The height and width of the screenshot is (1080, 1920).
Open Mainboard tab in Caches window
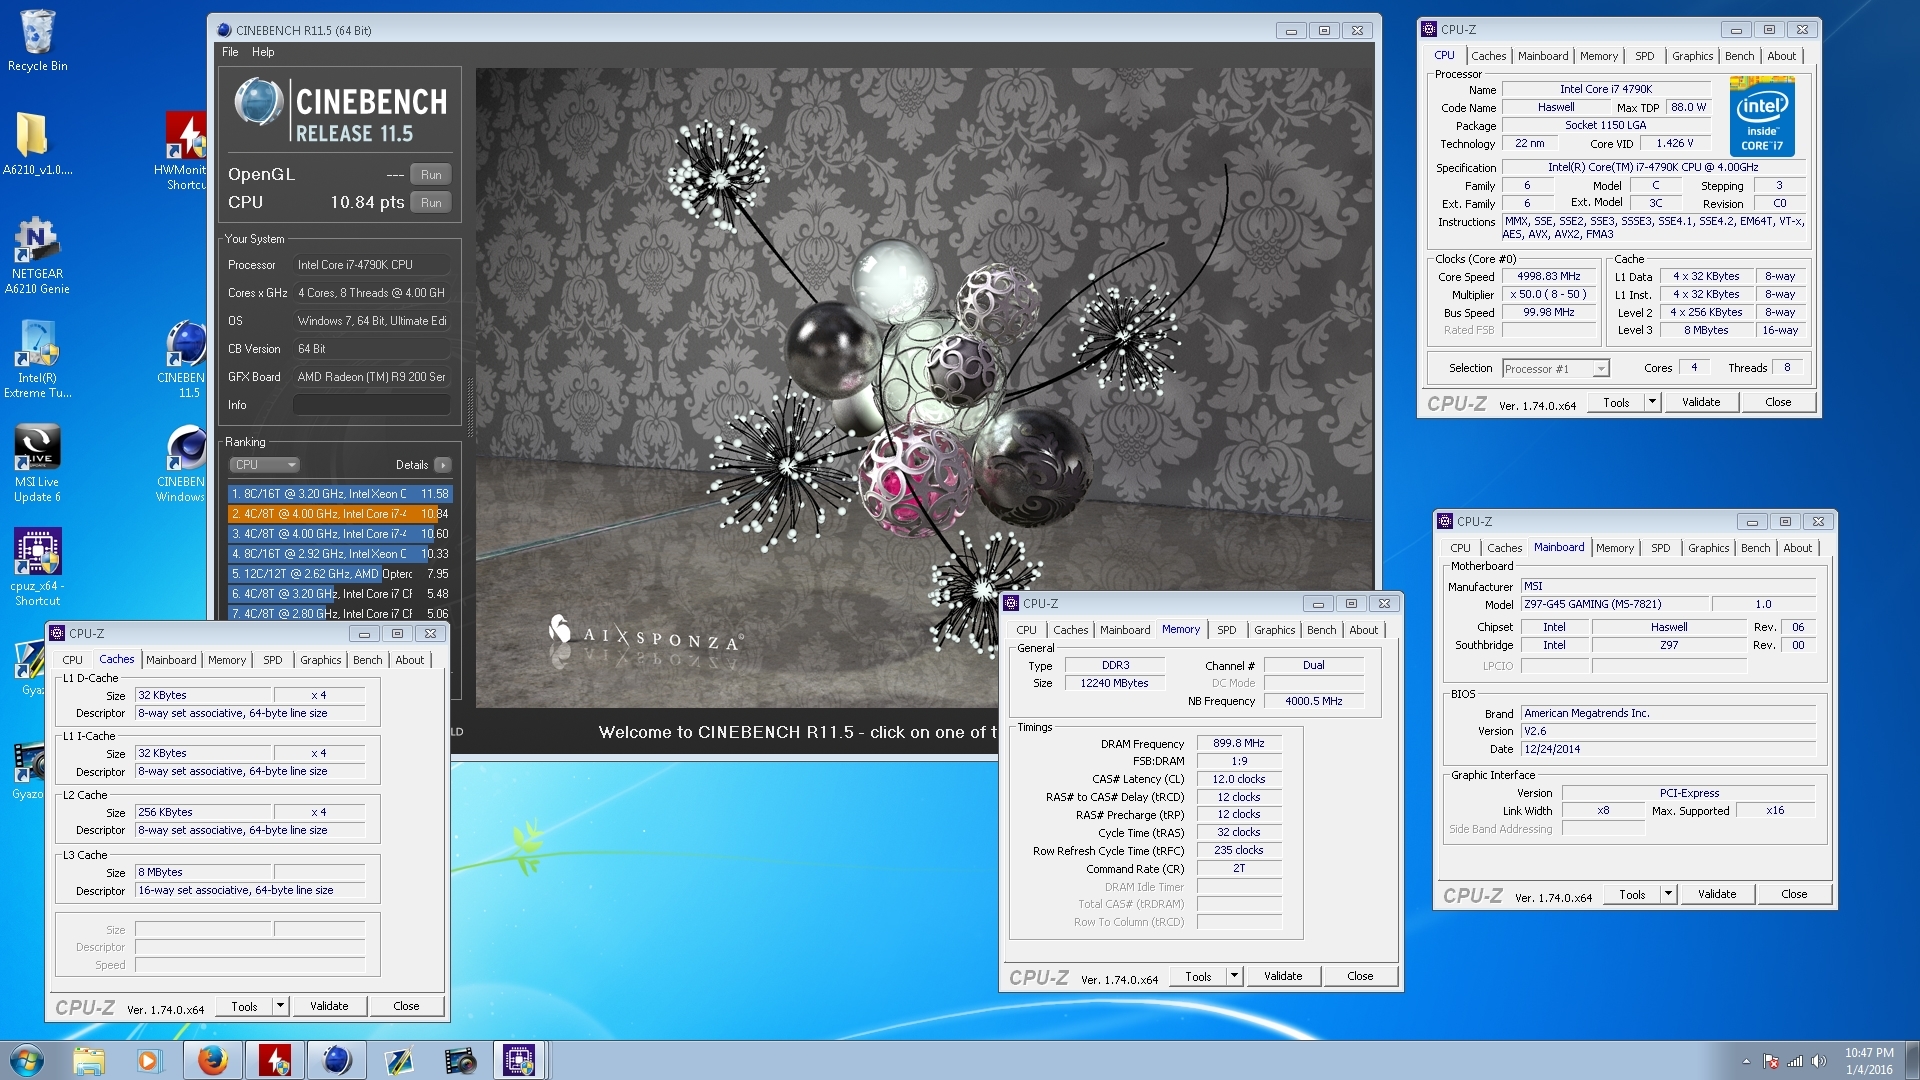click(171, 660)
